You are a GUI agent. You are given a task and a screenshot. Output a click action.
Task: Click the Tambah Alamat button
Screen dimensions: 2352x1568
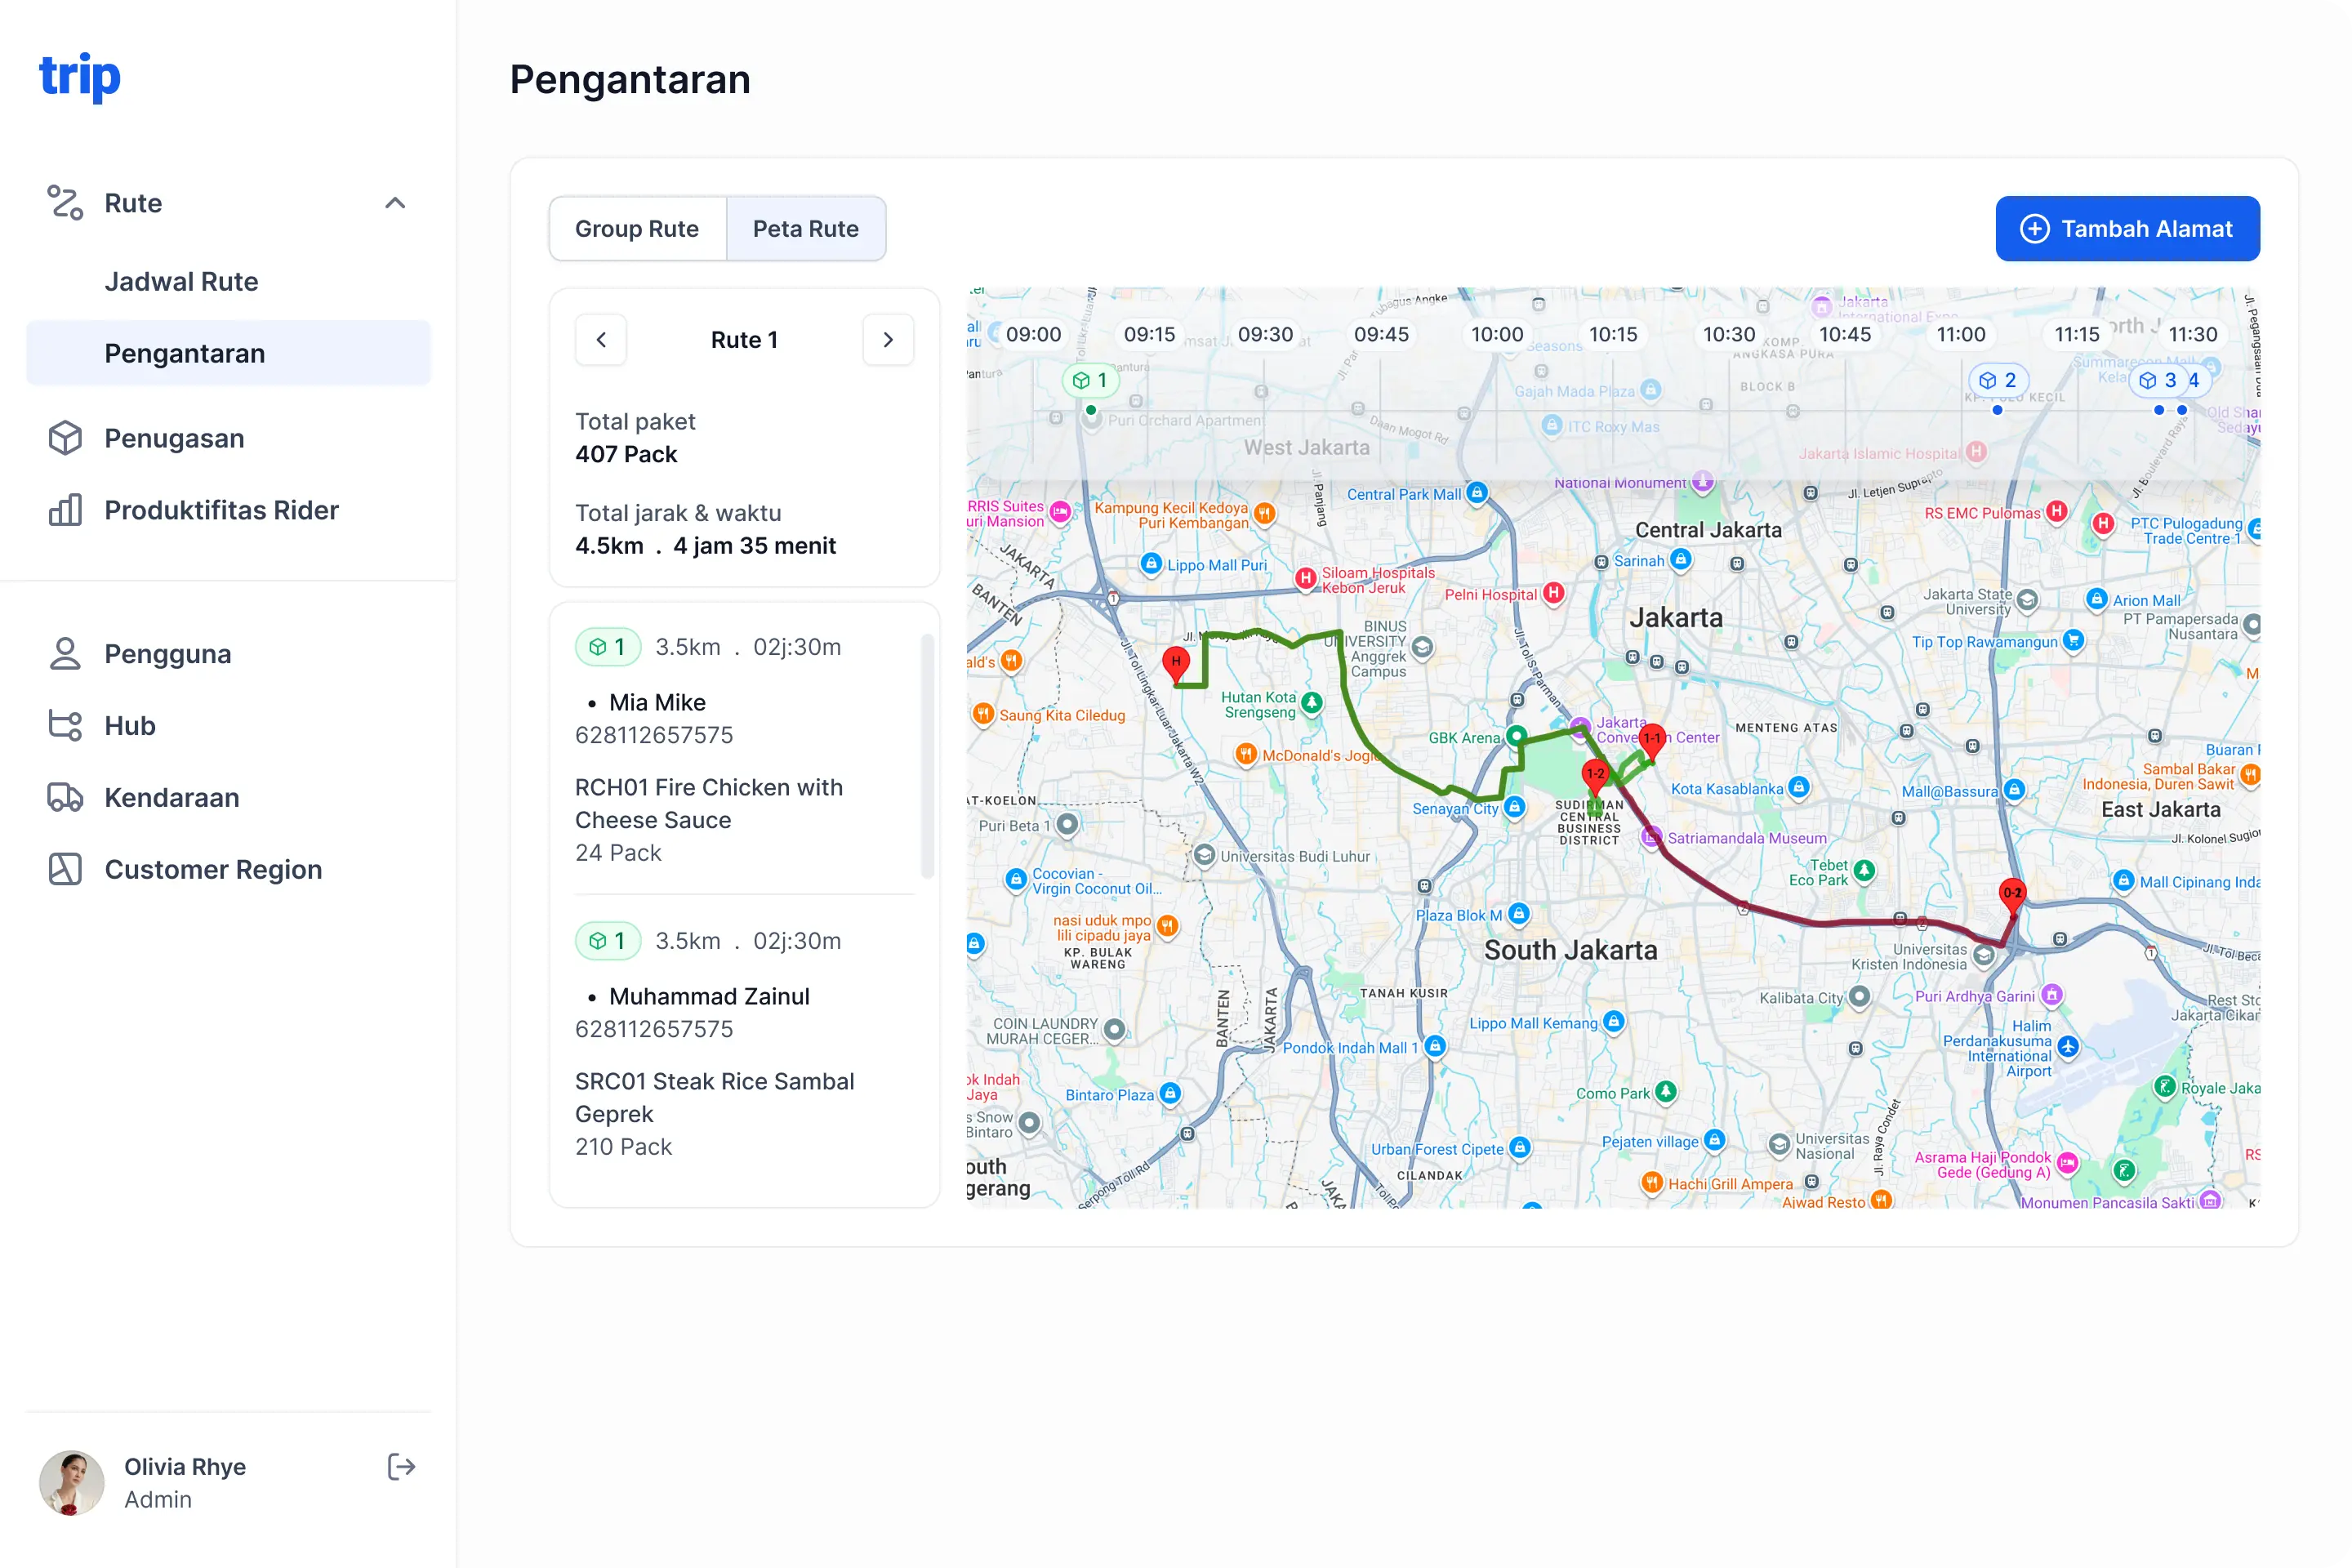pos(2127,229)
